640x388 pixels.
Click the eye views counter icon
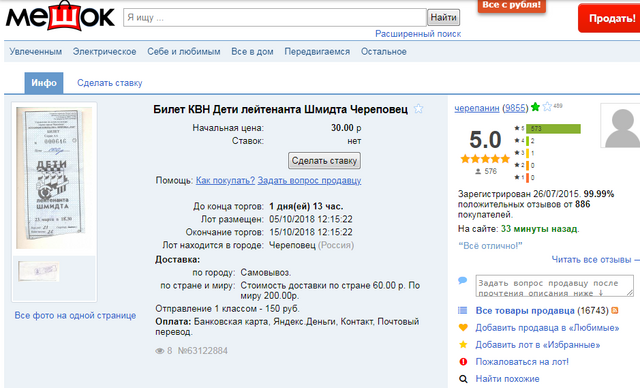(x=159, y=351)
